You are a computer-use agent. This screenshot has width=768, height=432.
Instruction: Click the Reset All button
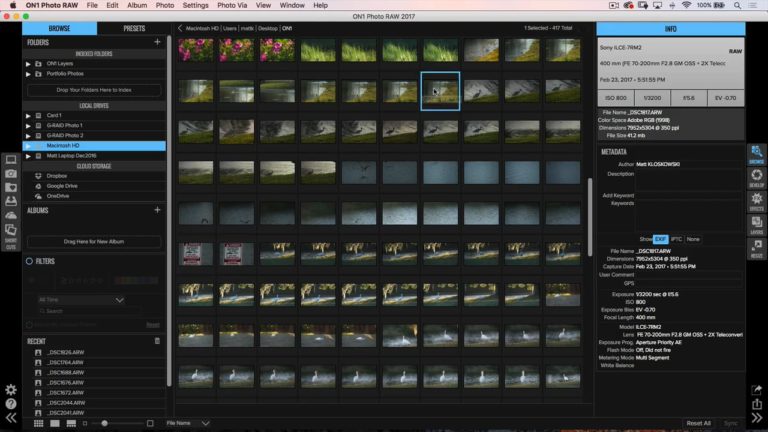click(698, 423)
